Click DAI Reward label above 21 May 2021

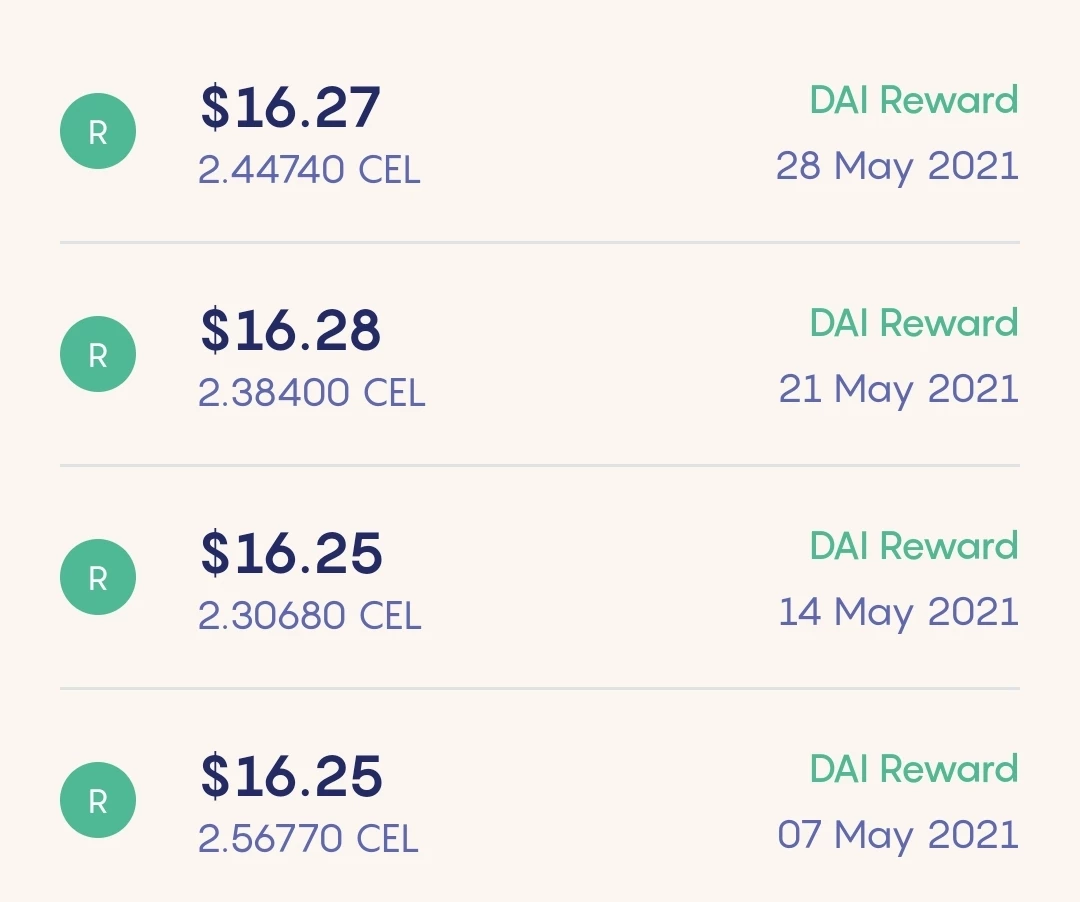click(914, 324)
